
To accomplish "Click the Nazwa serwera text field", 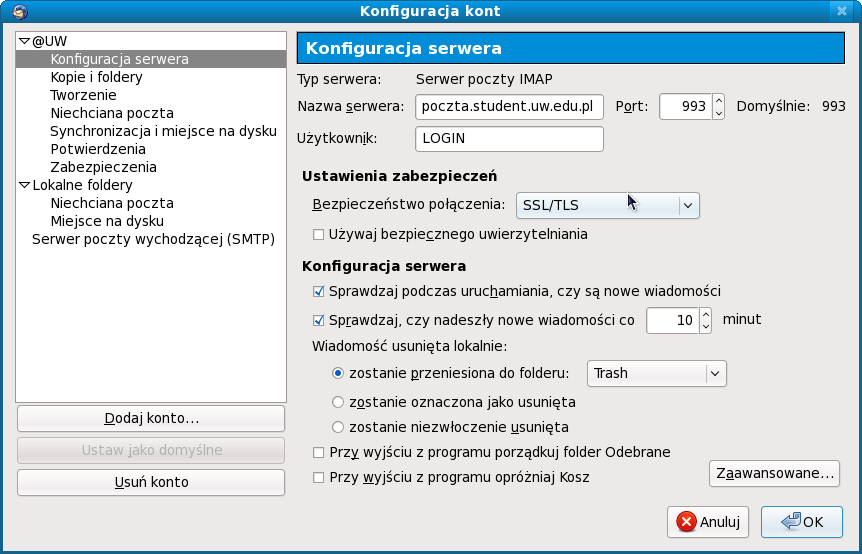I will coord(508,106).
